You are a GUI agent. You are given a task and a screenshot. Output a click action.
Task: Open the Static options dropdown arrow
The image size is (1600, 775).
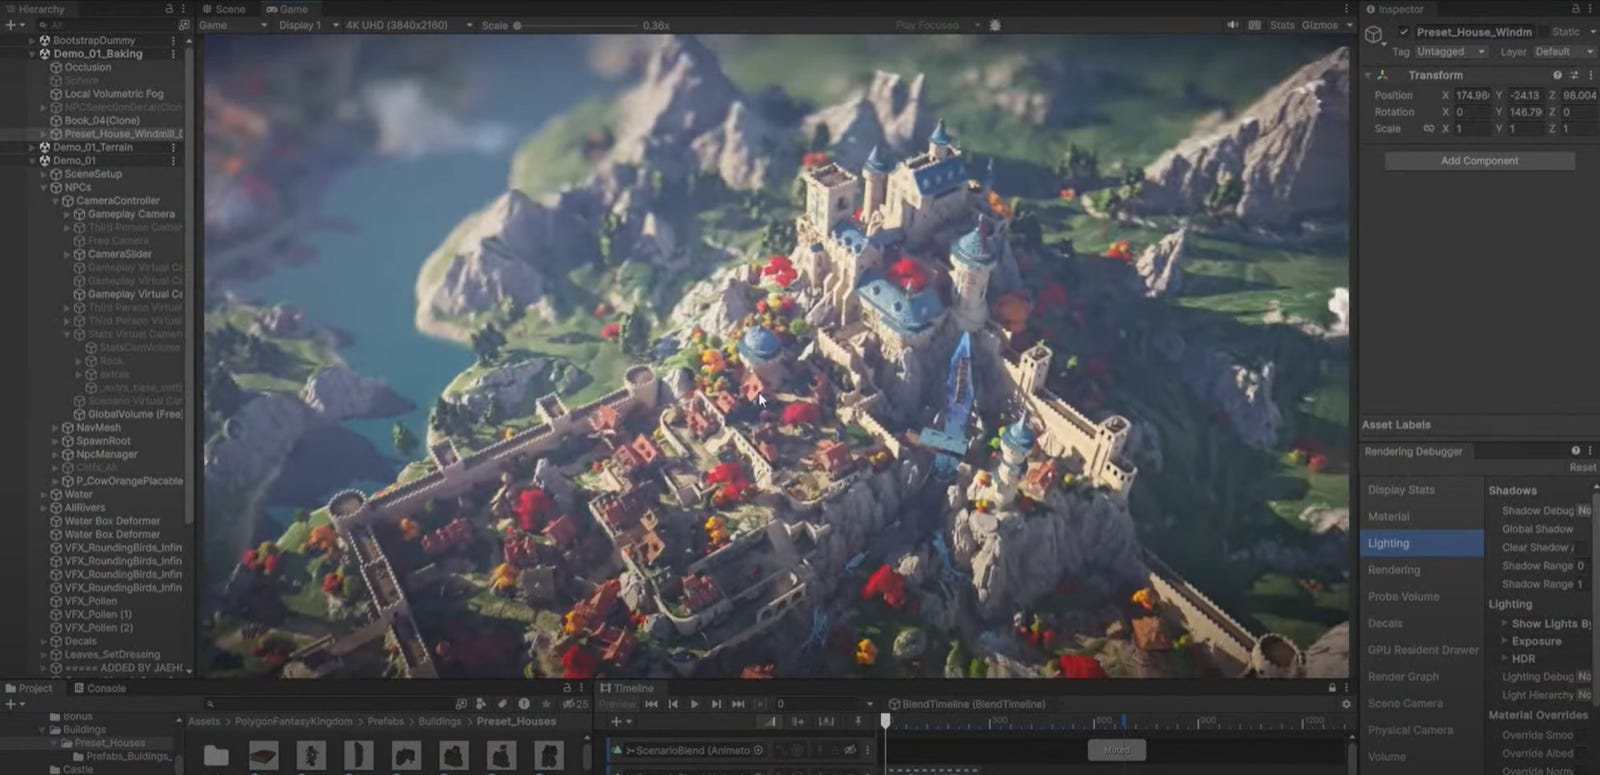[1592, 32]
